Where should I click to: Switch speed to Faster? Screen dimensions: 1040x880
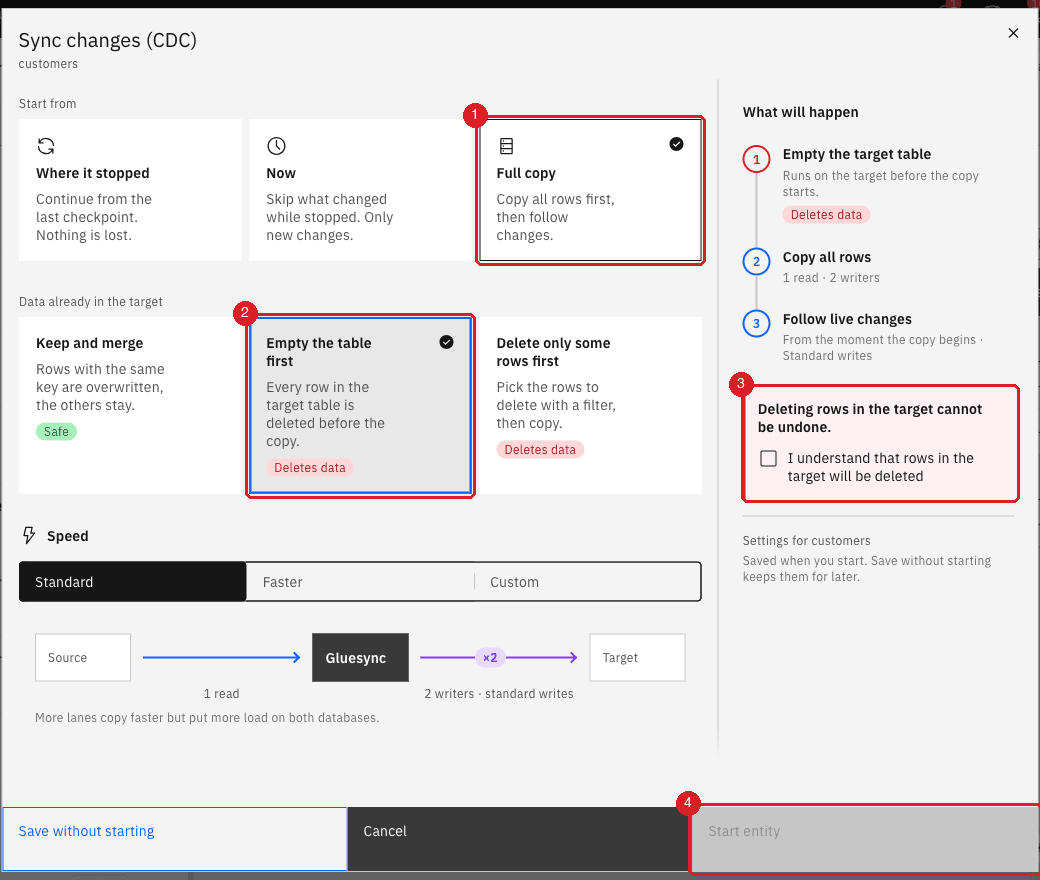coord(360,582)
